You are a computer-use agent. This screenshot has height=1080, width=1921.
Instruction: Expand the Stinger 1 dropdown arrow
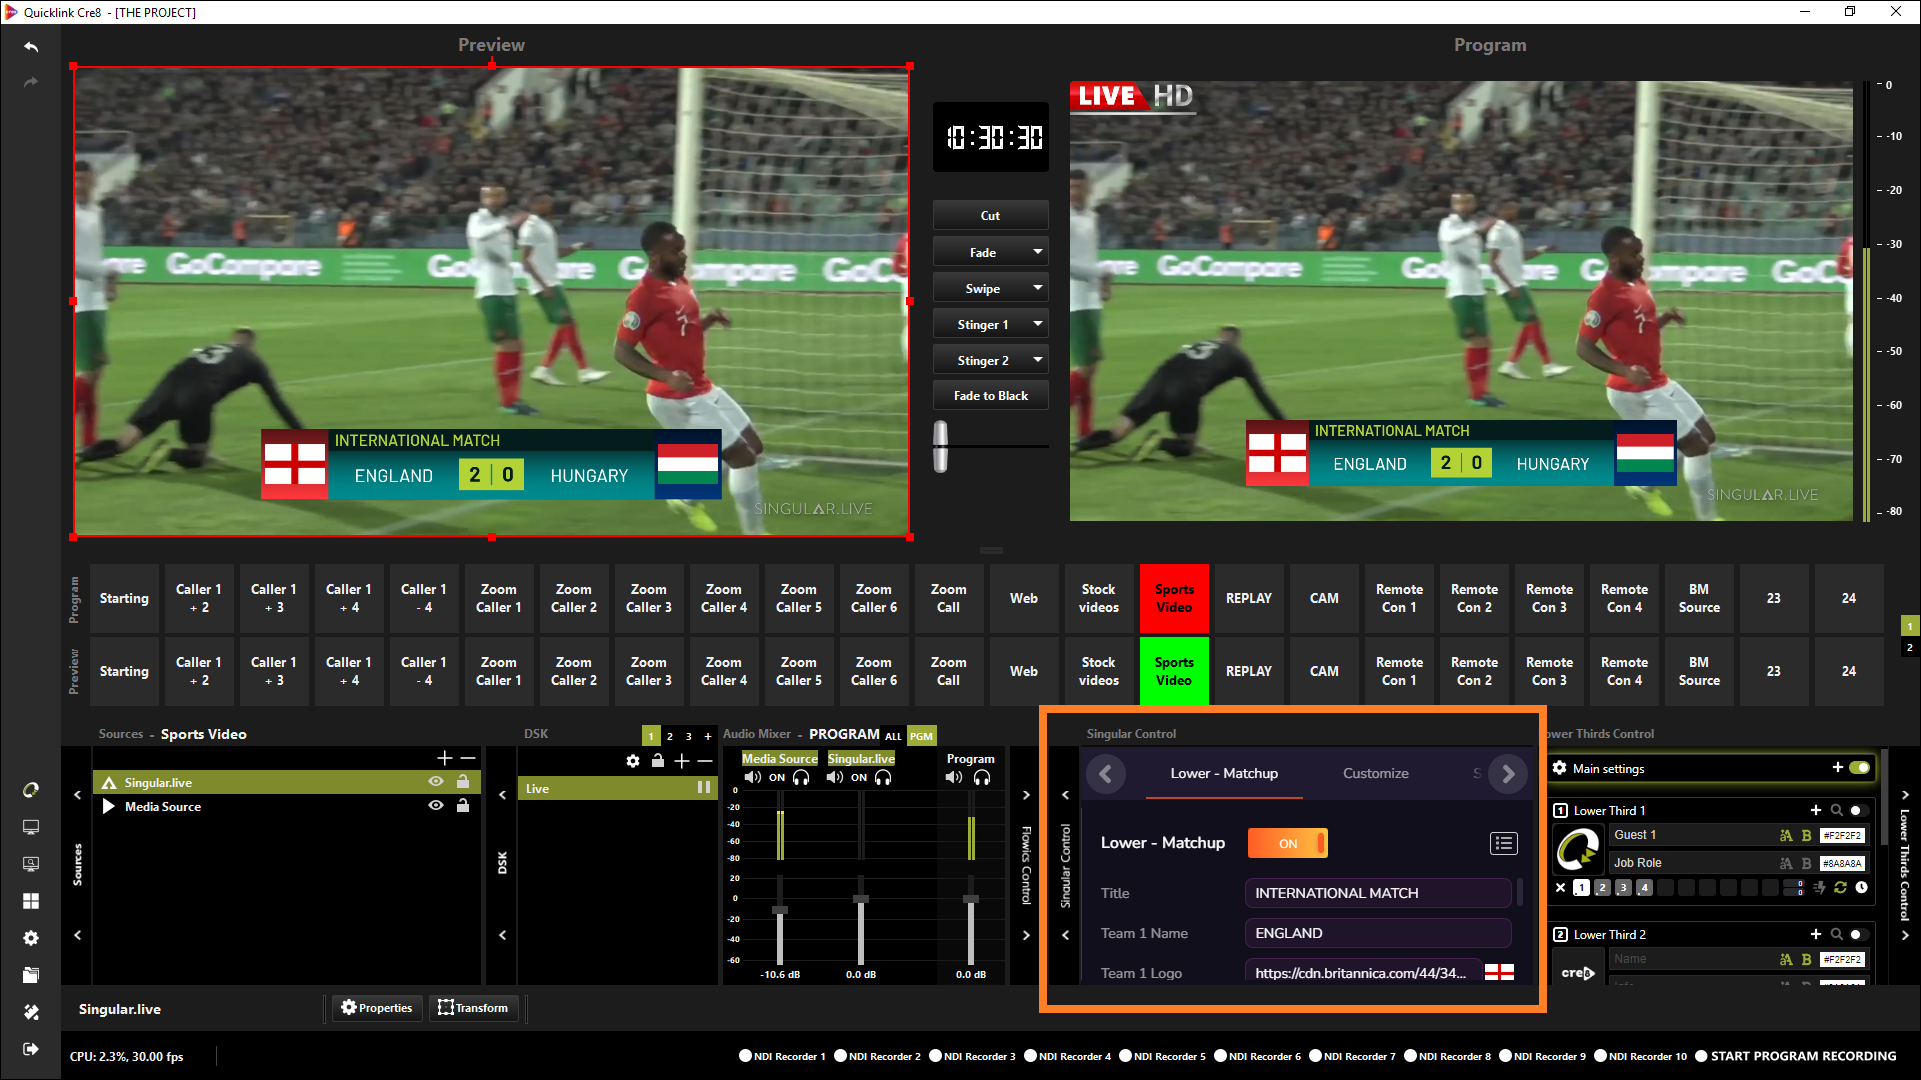[1037, 324]
